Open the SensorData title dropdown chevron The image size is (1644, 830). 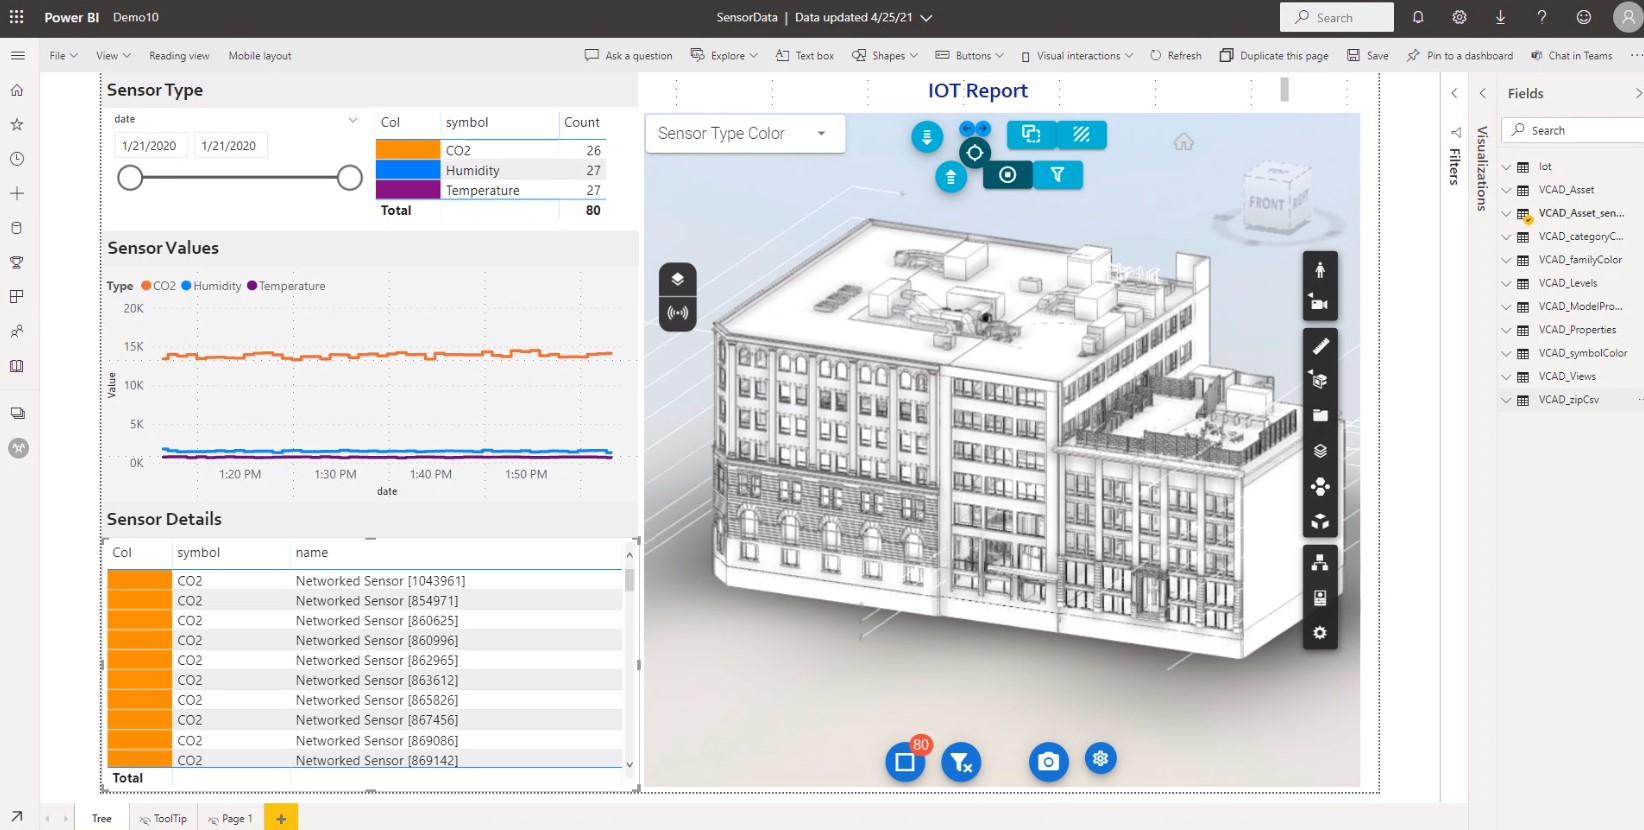[926, 18]
